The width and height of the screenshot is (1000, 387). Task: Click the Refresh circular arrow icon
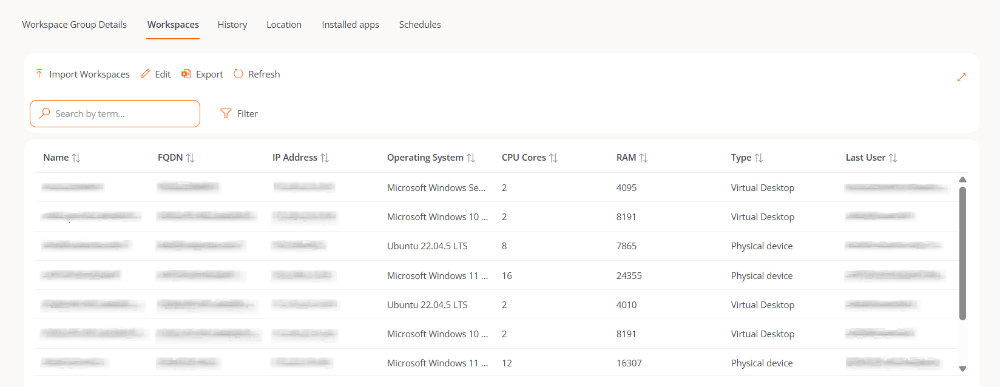[239, 74]
